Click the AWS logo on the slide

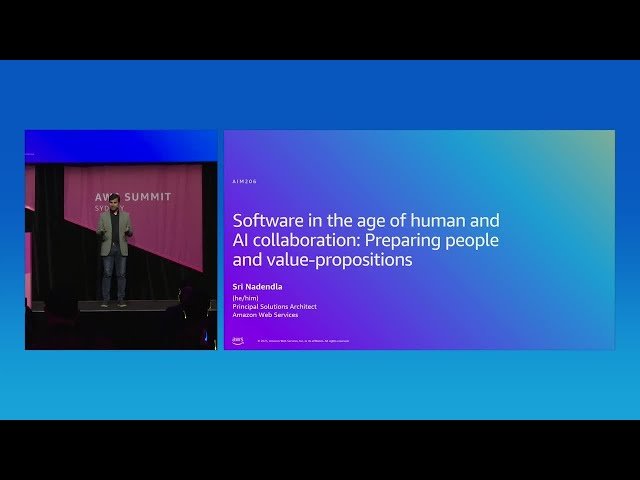[238, 341]
